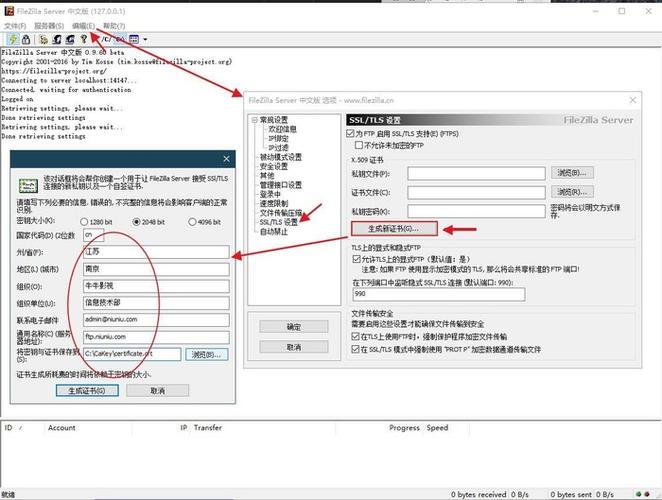
Task: Click the padlock Lock-server toolbar icon
Action: tap(26, 39)
